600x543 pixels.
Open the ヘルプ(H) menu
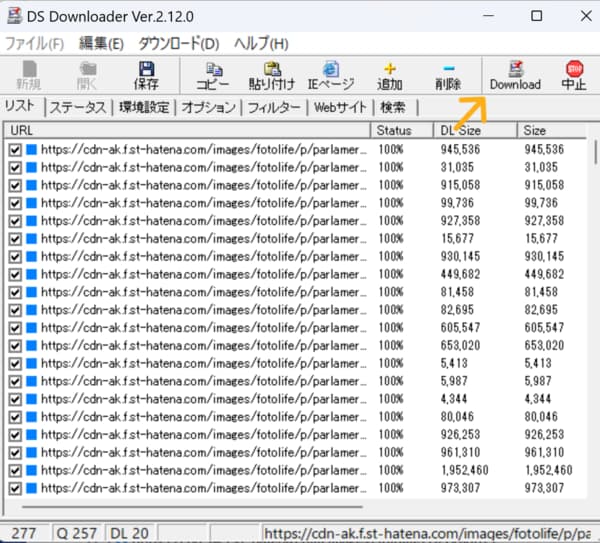click(x=261, y=44)
